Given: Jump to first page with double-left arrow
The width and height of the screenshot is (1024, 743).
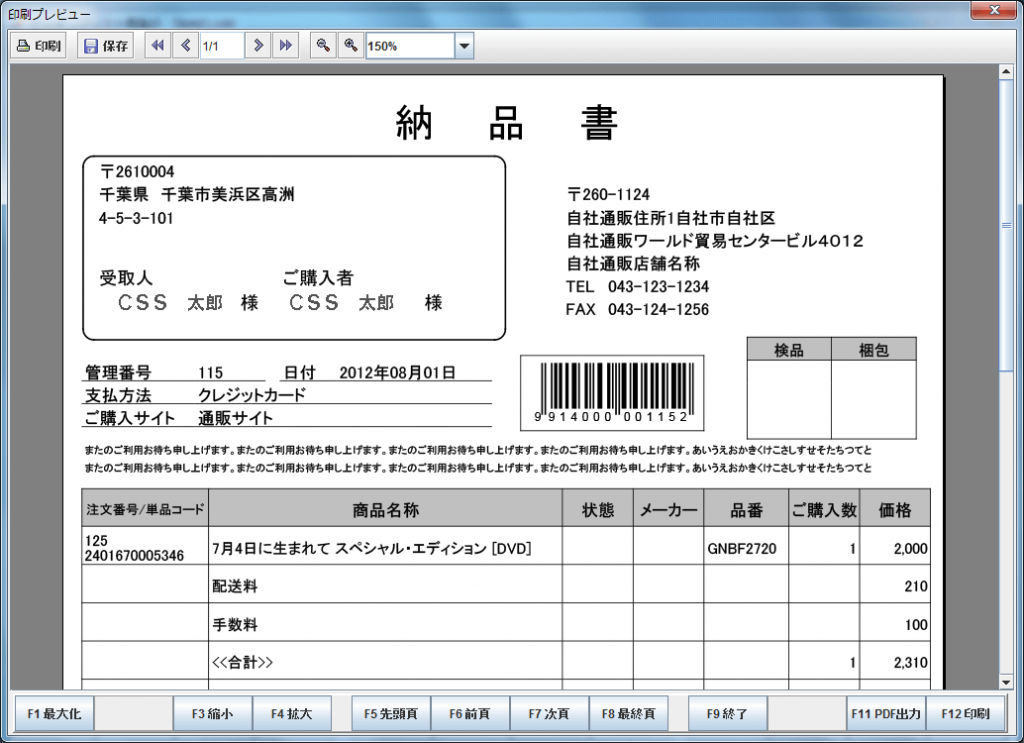Looking at the screenshot, I should [157, 46].
